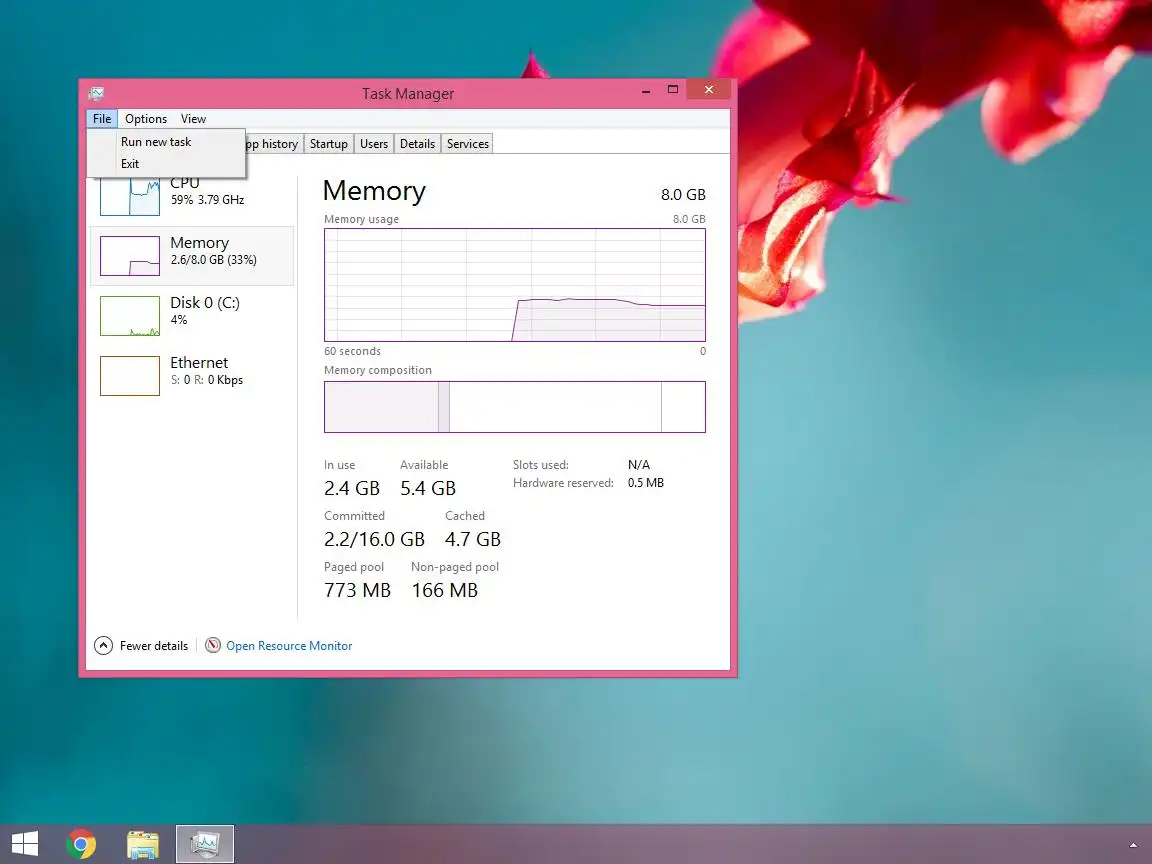Select the CPU performance graph thumbnail
The image size is (1152, 864).
130,196
